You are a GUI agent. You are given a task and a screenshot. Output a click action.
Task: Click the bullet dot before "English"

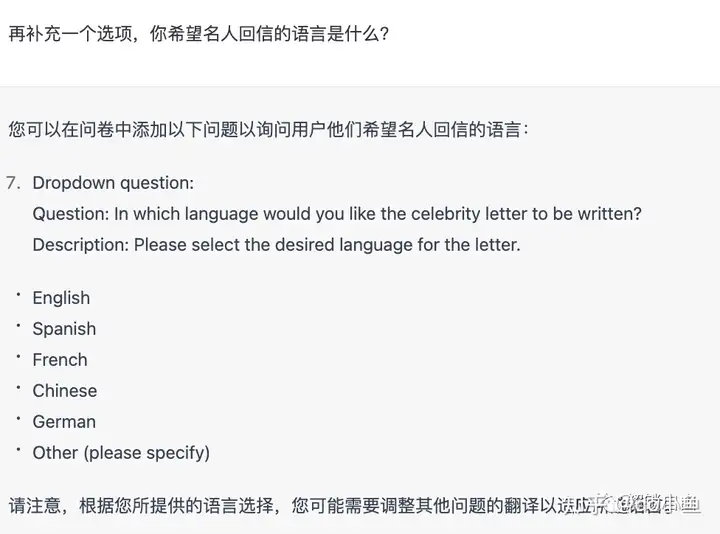(x=18, y=295)
